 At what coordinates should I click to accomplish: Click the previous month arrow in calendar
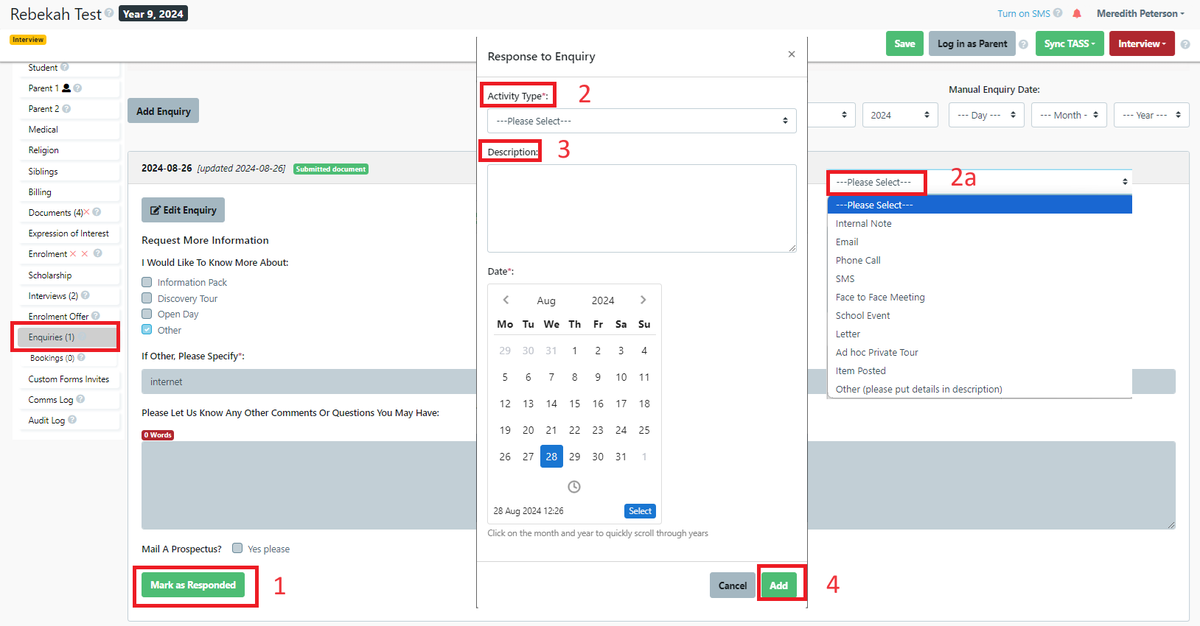[506, 300]
